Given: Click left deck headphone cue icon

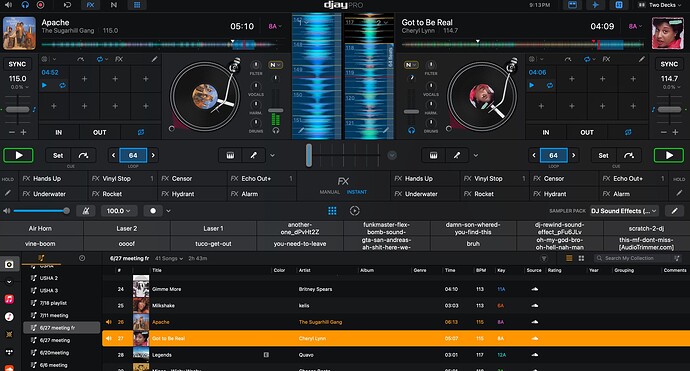Looking at the screenshot, I should (276, 130).
